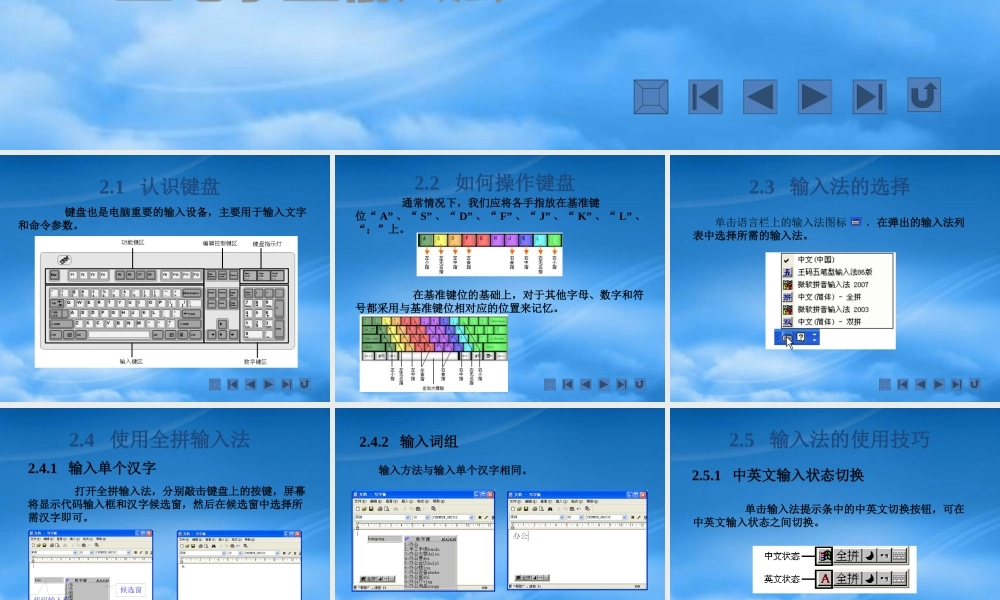
Task: Click the square home icon on slide 2.2
Action: [x=550, y=384]
